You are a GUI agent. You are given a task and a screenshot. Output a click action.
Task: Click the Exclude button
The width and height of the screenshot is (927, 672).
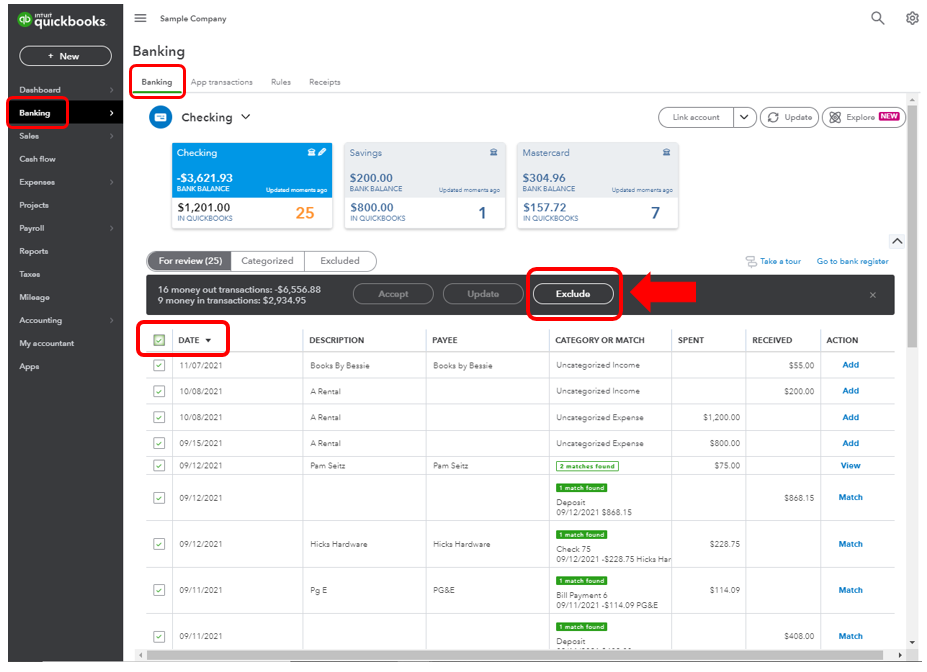573,294
